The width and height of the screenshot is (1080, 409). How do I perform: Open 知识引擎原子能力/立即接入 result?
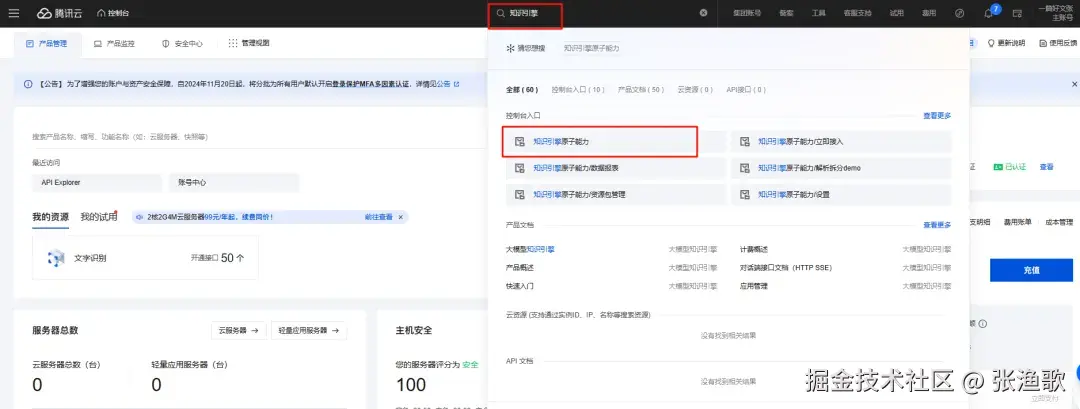click(841, 141)
